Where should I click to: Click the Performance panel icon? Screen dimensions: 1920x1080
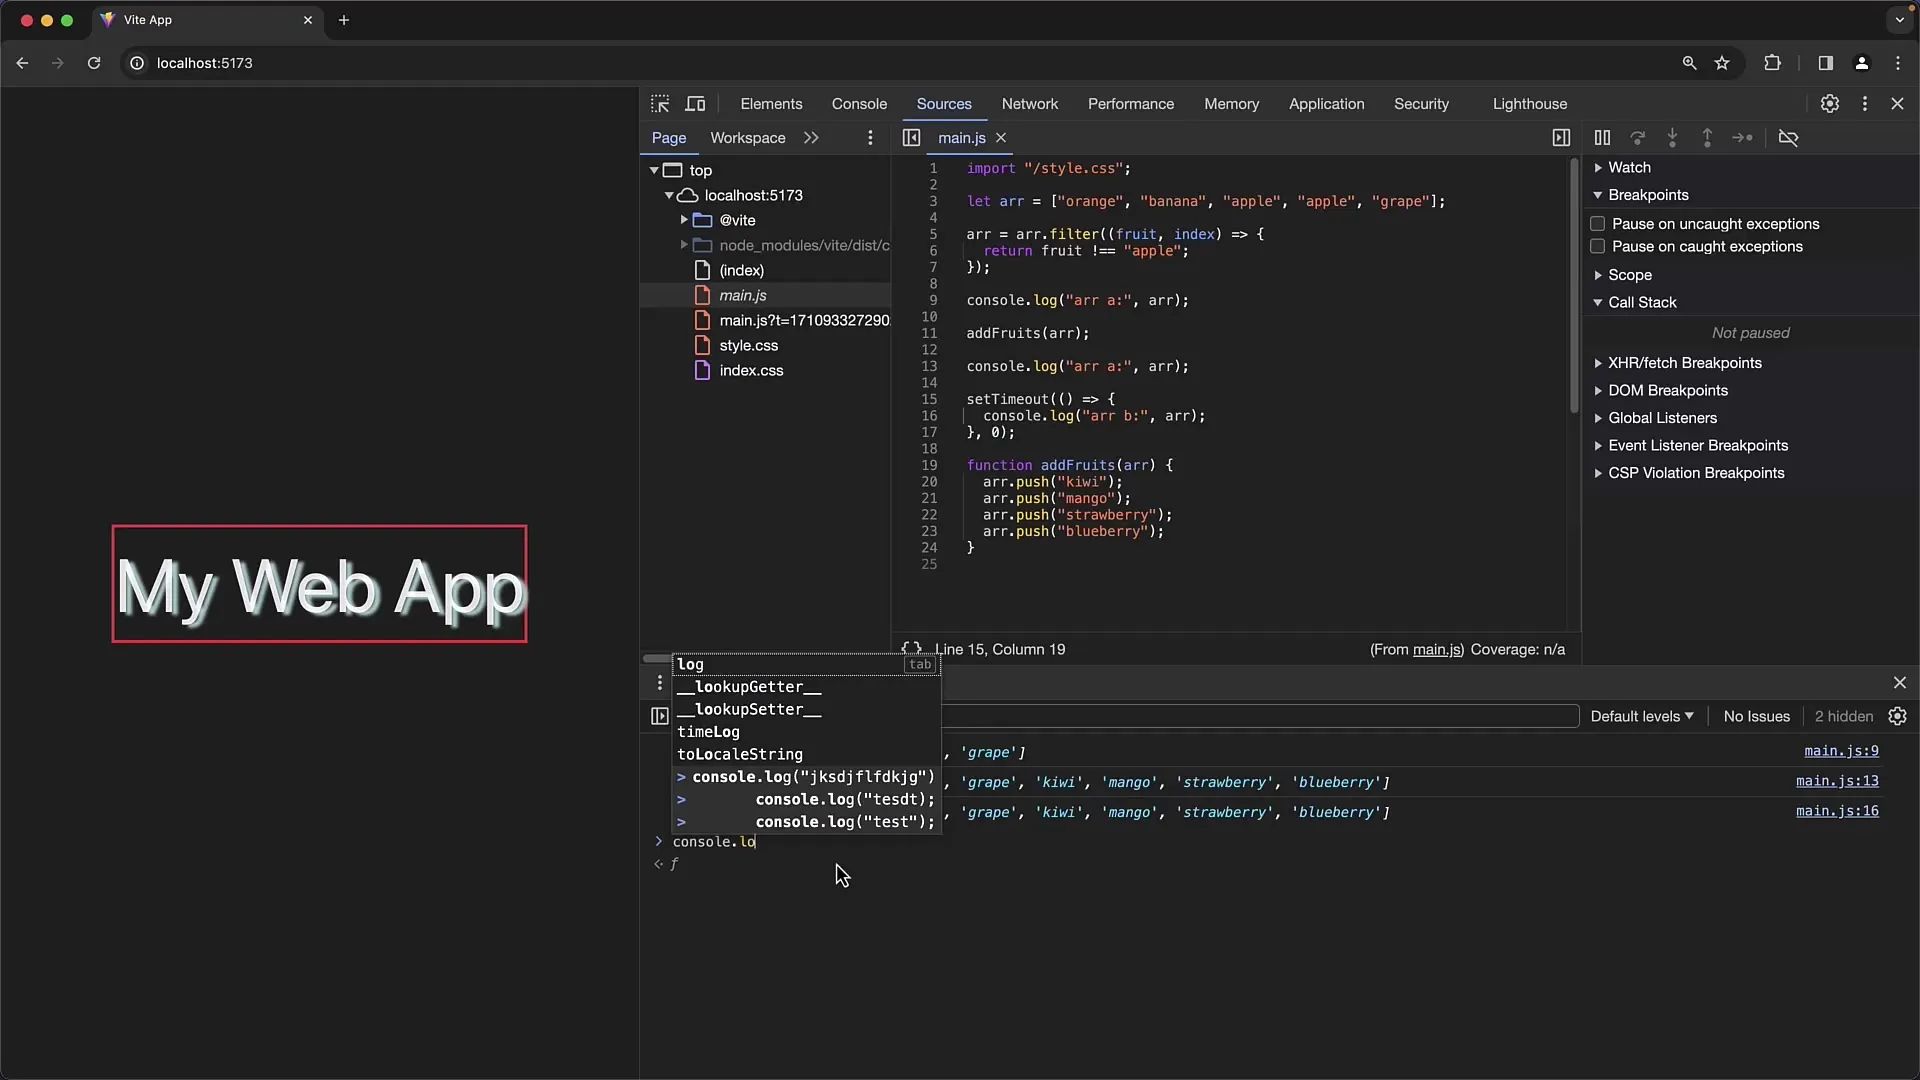(1130, 103)
